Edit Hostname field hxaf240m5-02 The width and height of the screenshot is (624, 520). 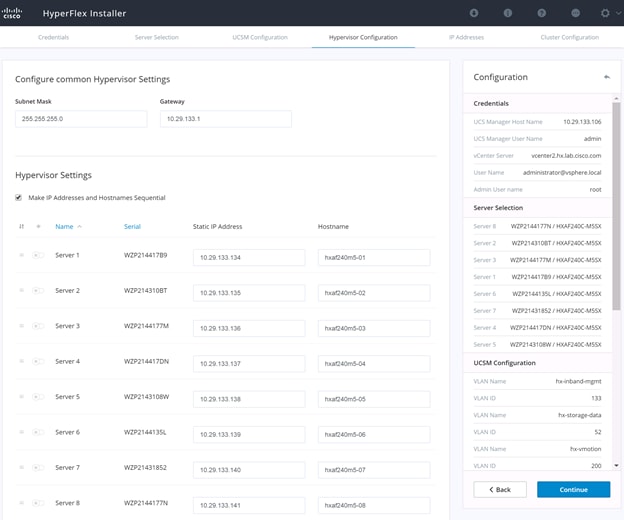tap(374, 293)
